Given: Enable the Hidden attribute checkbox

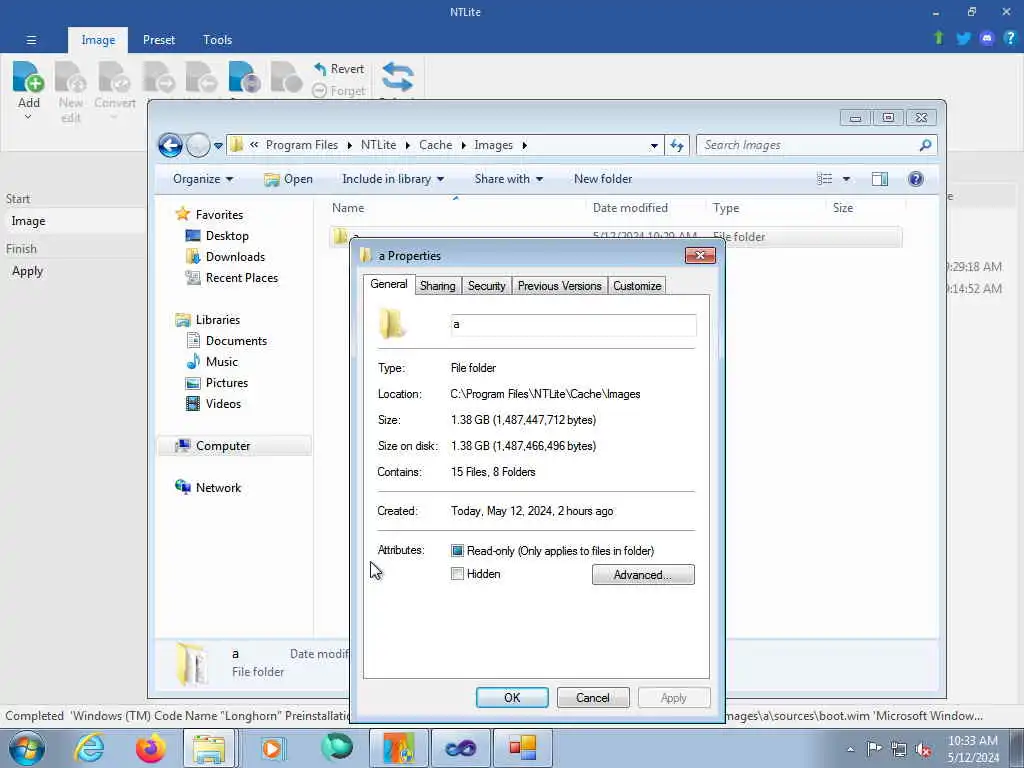Looking at the screenshot, I should pos(457,573).
